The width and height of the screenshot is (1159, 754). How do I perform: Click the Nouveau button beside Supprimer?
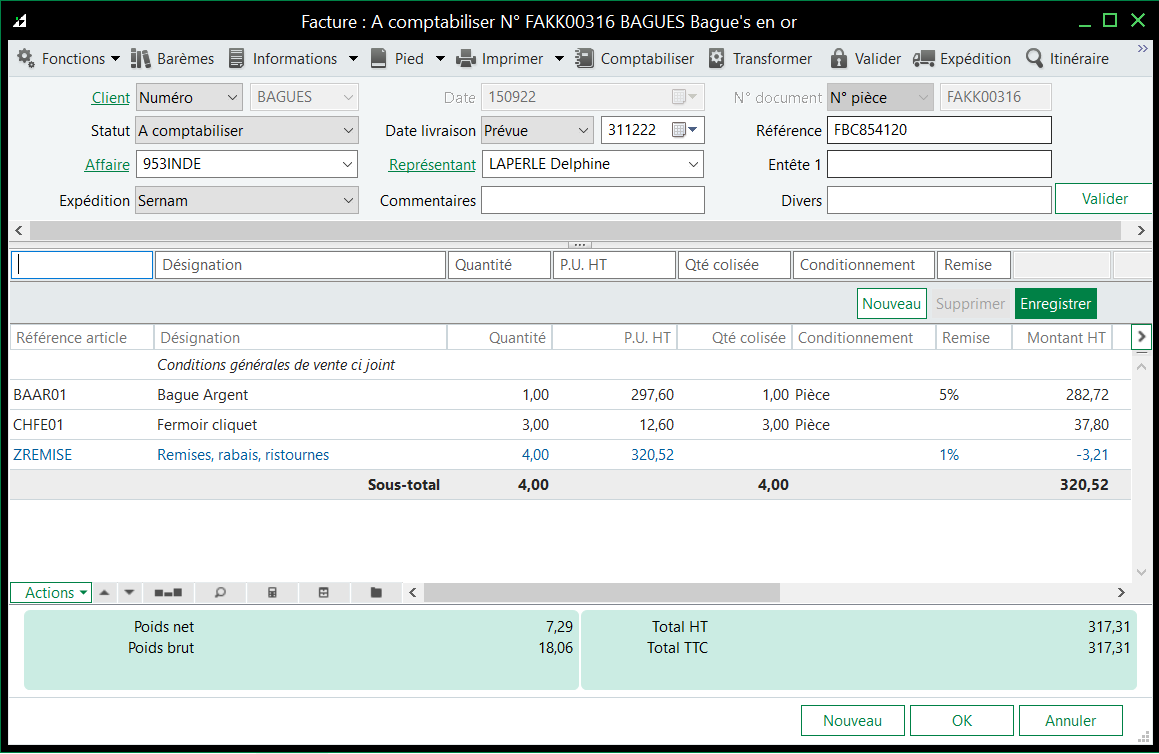891,304
